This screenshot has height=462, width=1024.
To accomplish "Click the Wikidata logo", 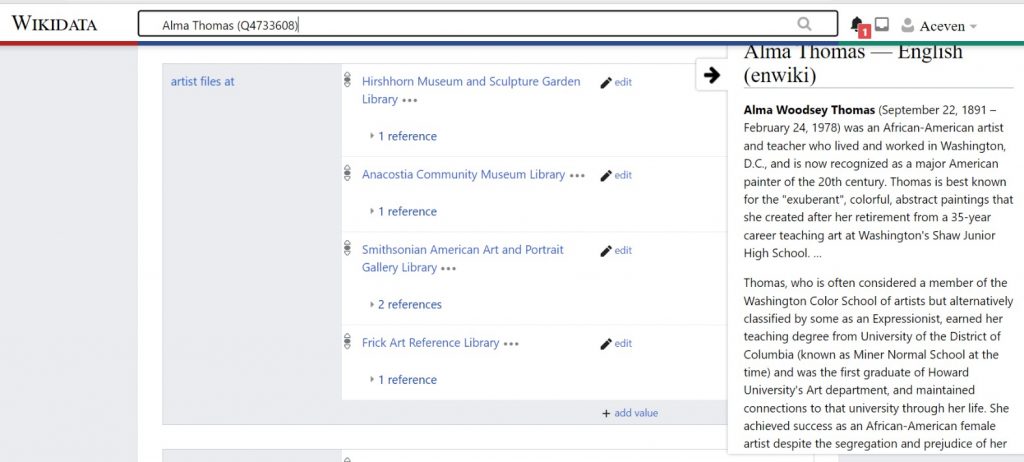I will pyautogui.click(x=54, y=24).
